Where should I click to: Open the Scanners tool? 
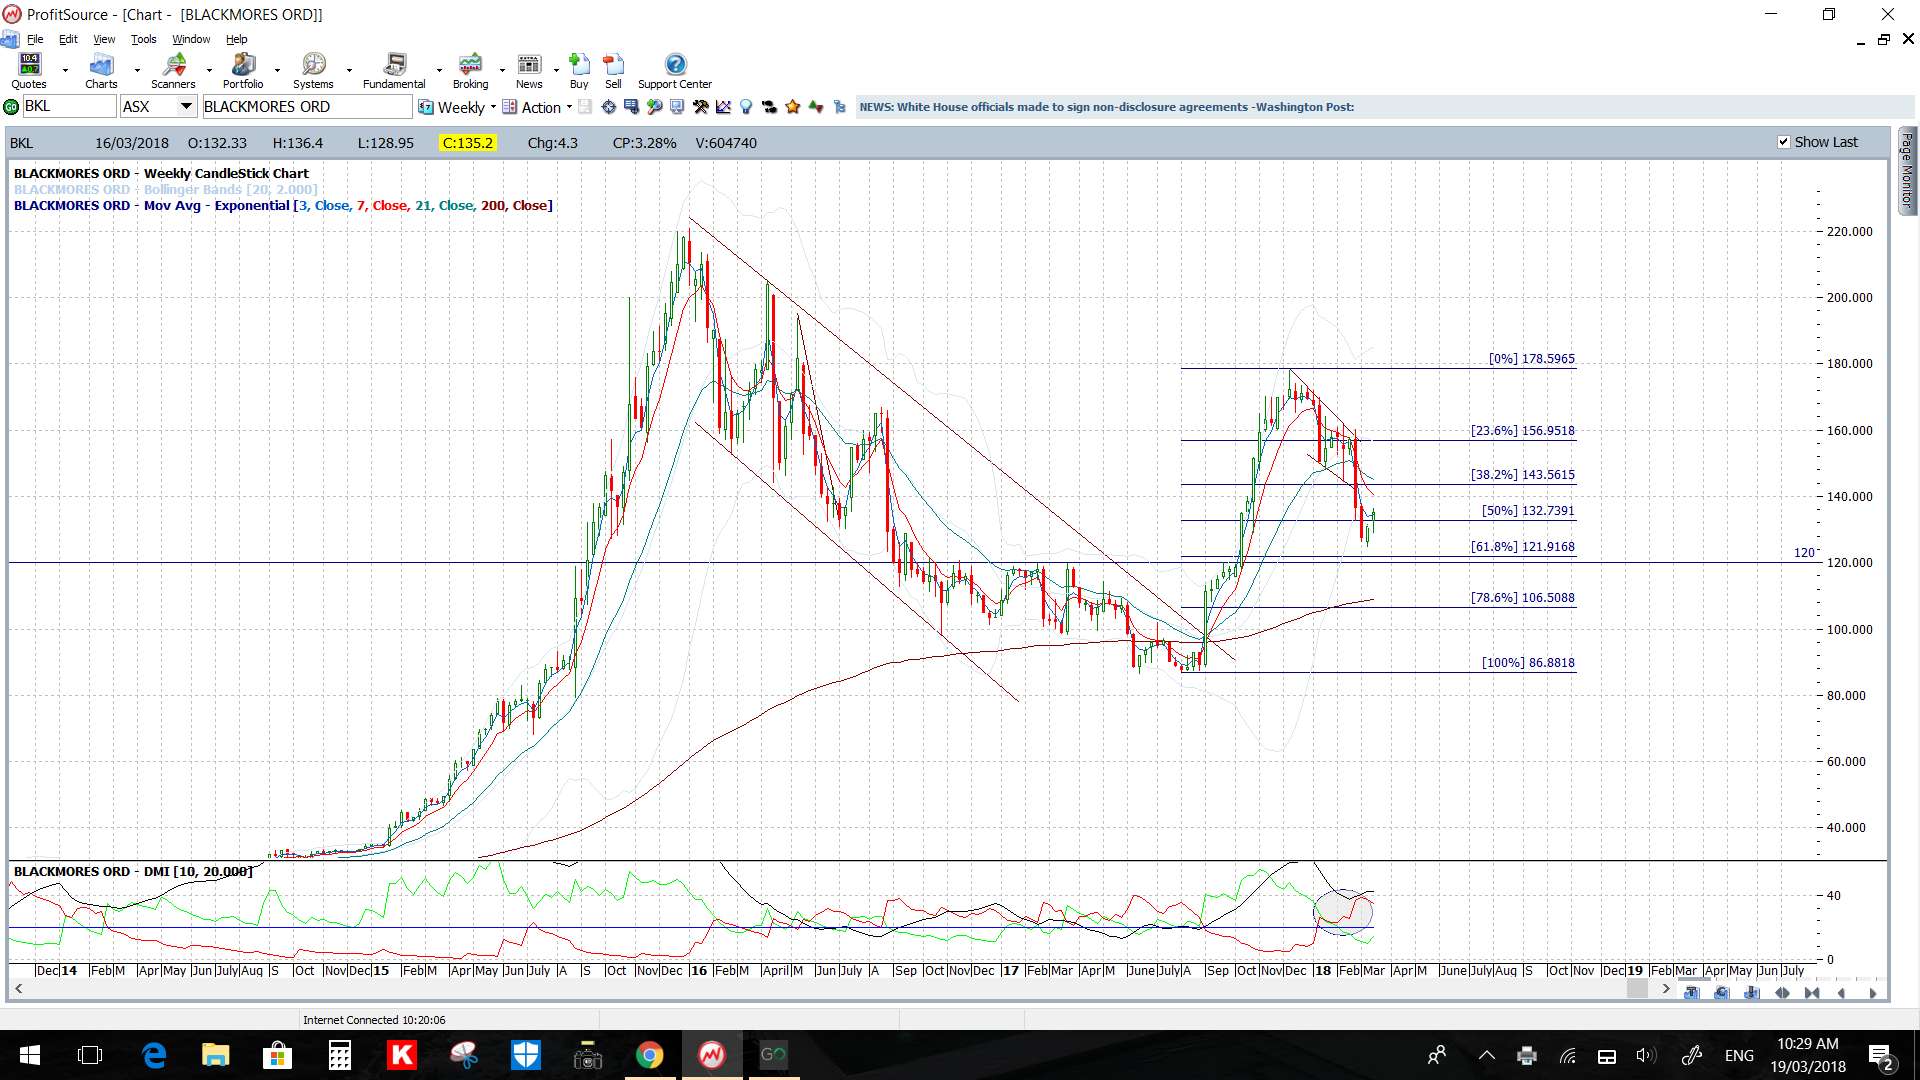point(173,70)
